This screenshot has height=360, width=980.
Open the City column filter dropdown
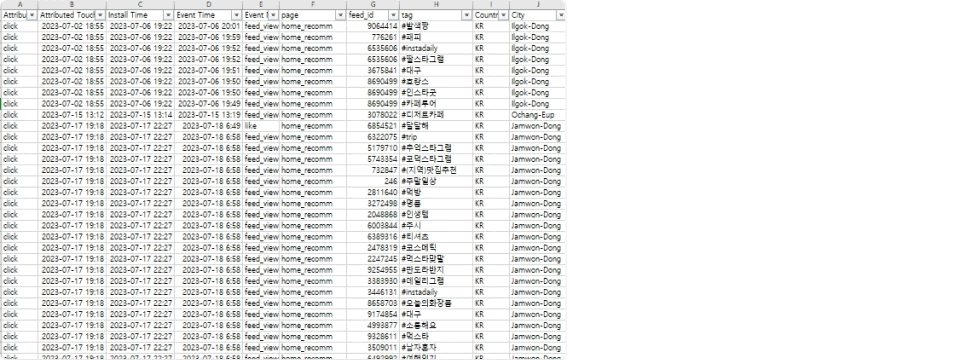[x=560, y=14]
